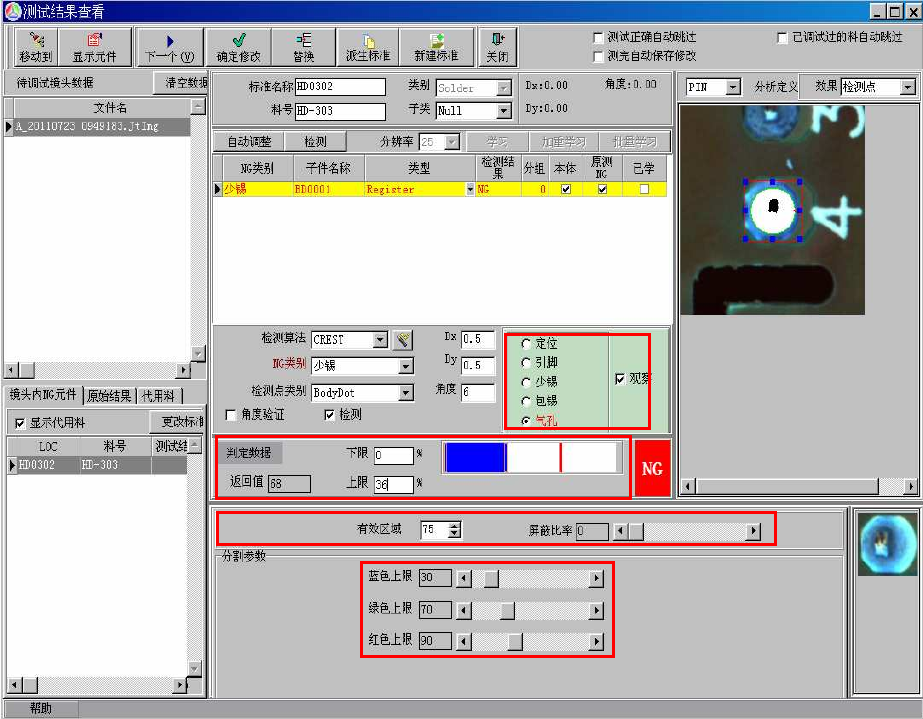Image resolution: width=923 pixels, height=719 pixels.
Task: Expand the 子类 Null dropdown
Action: tap(504, 112)
